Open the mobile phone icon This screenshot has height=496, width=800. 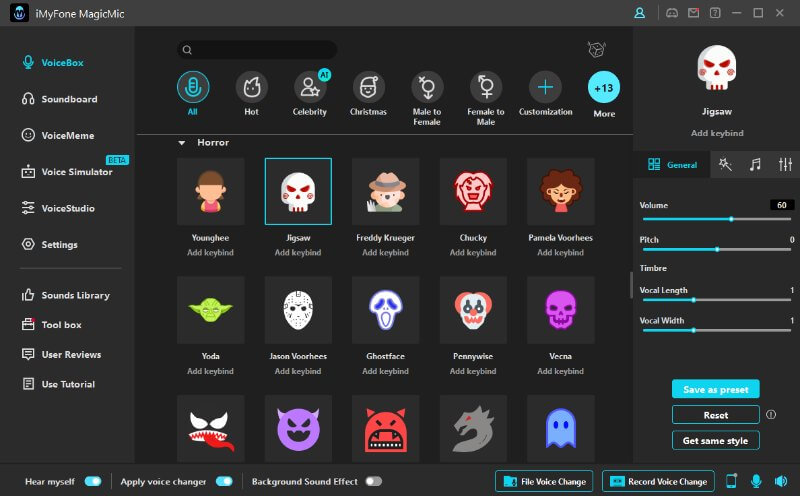732,481
